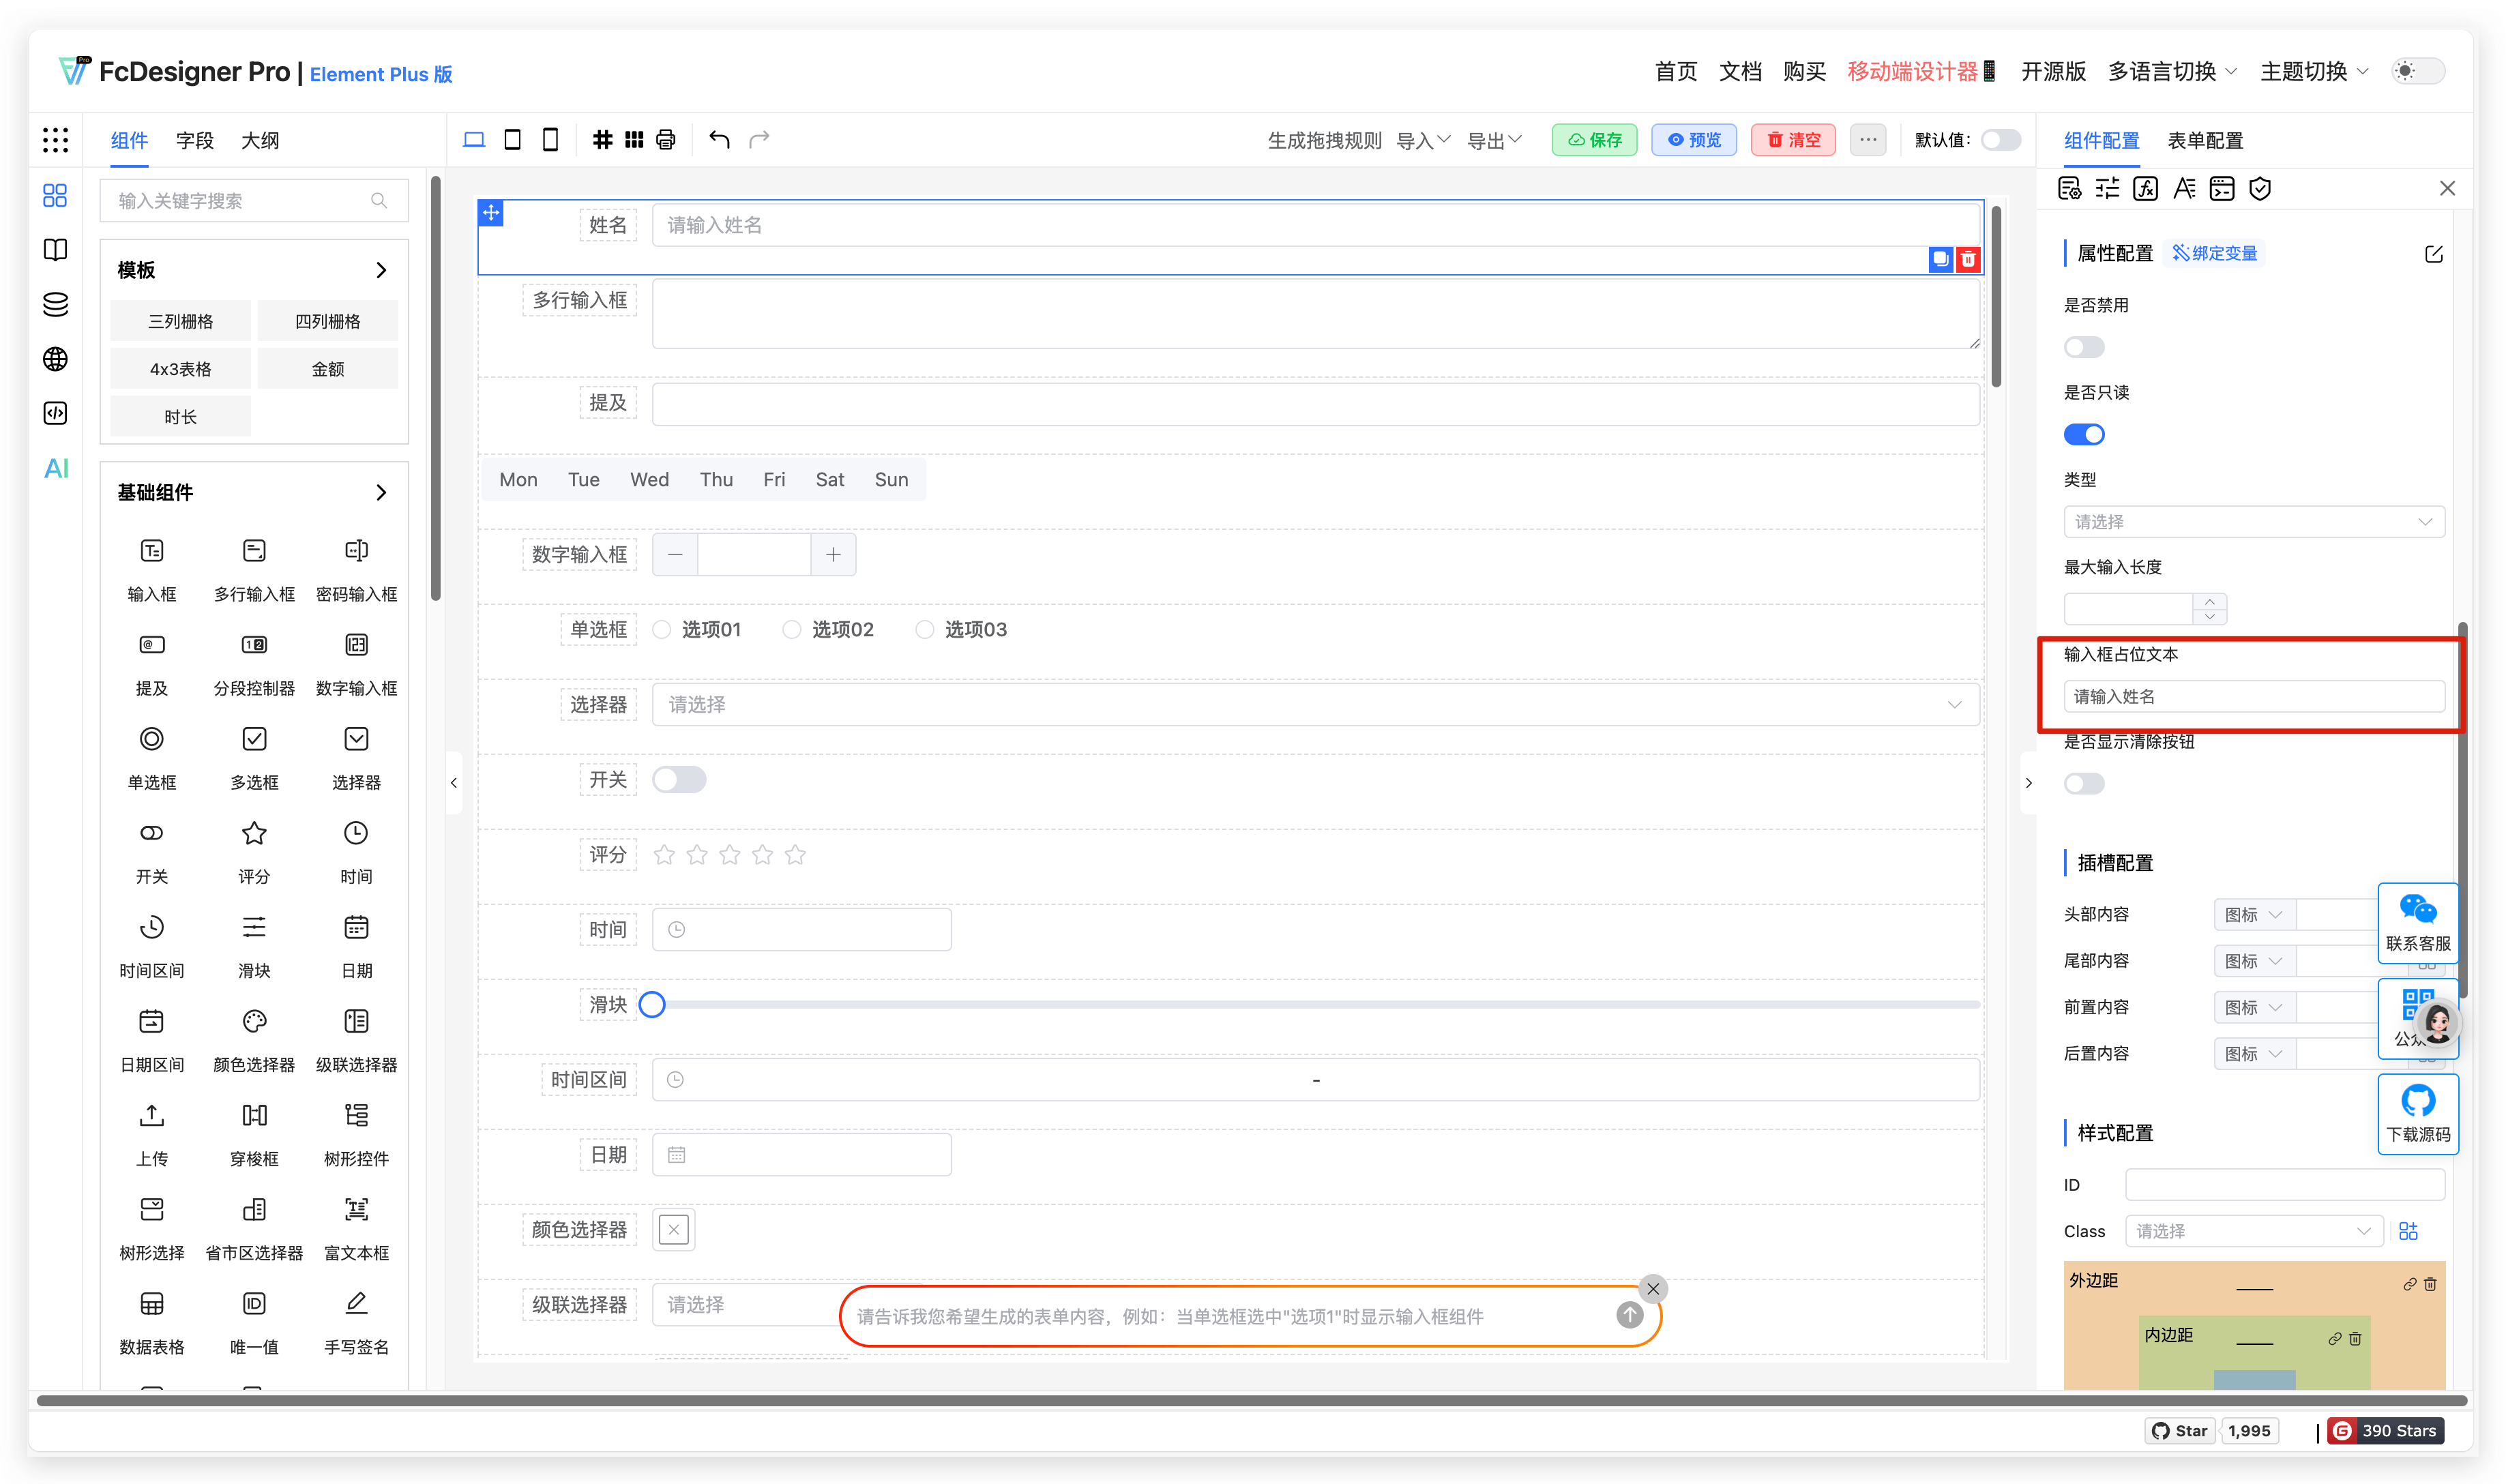Send the AI prompt with the arrow button
The width and height of the screenshot is (2506, 1484).
[x=1629, y=1315]
